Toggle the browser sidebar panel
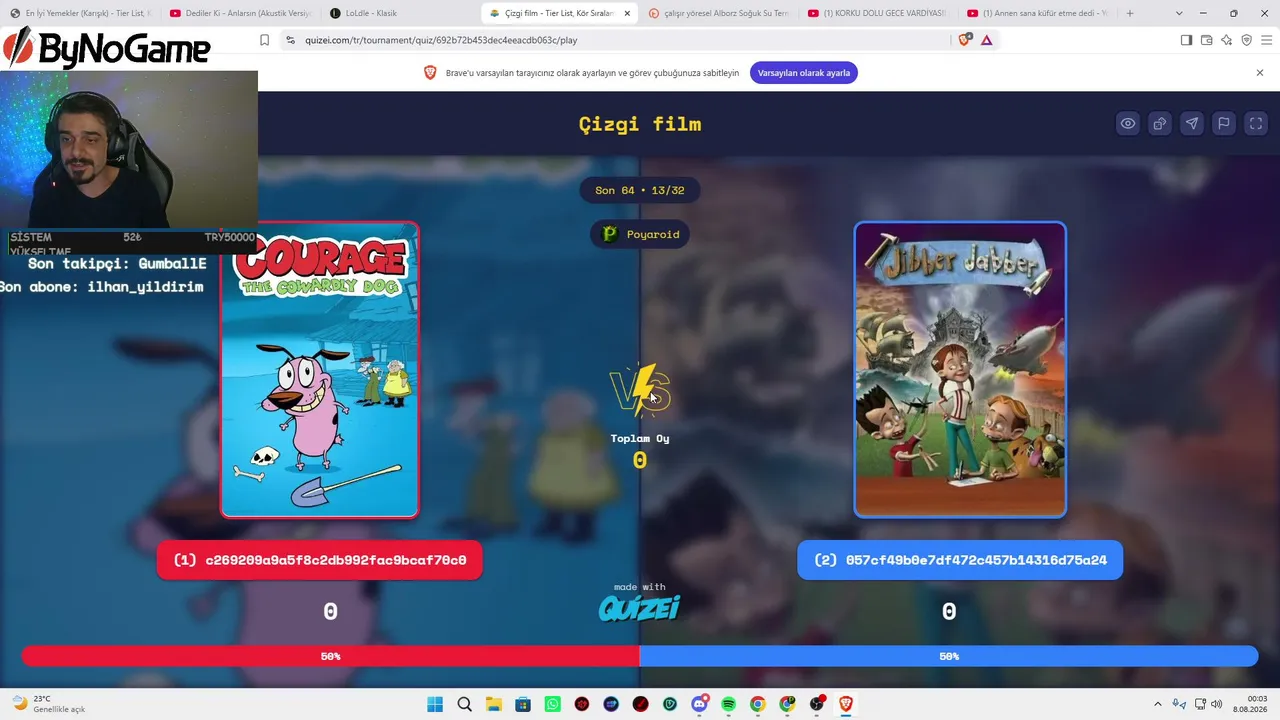Screen dimensions: 1280x720 point(1186,40)
